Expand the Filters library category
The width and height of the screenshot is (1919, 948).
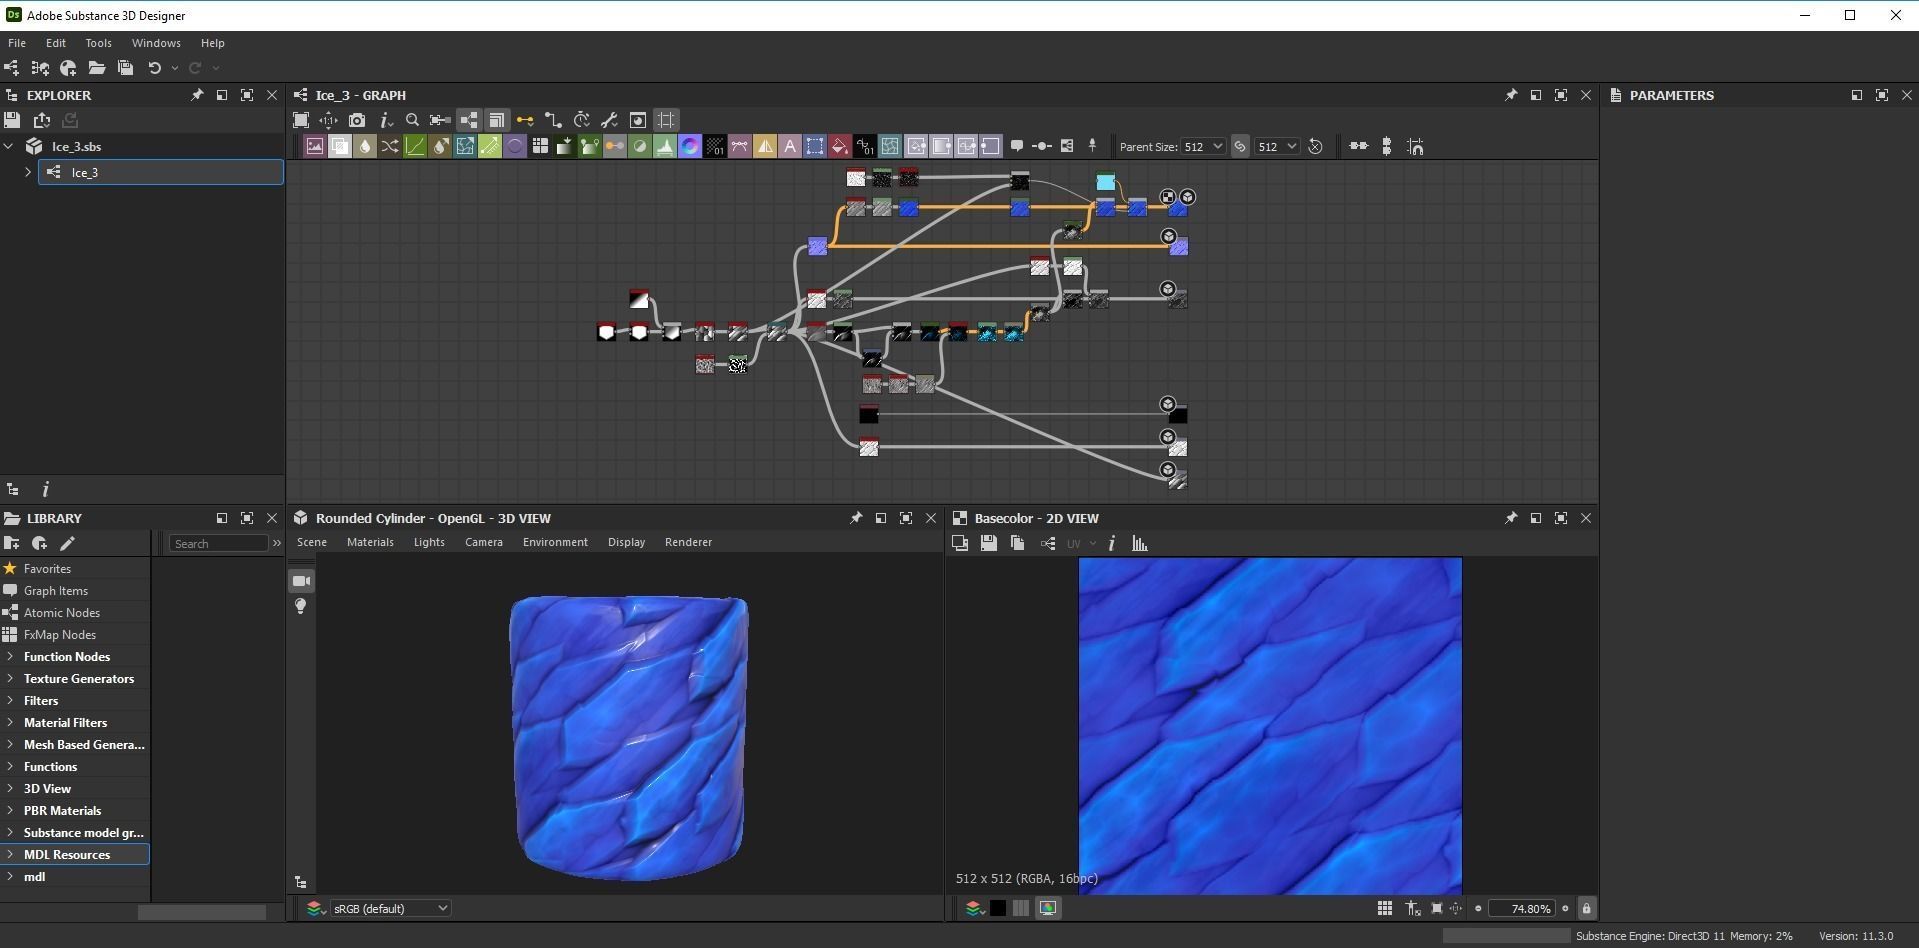coord(10,701)
